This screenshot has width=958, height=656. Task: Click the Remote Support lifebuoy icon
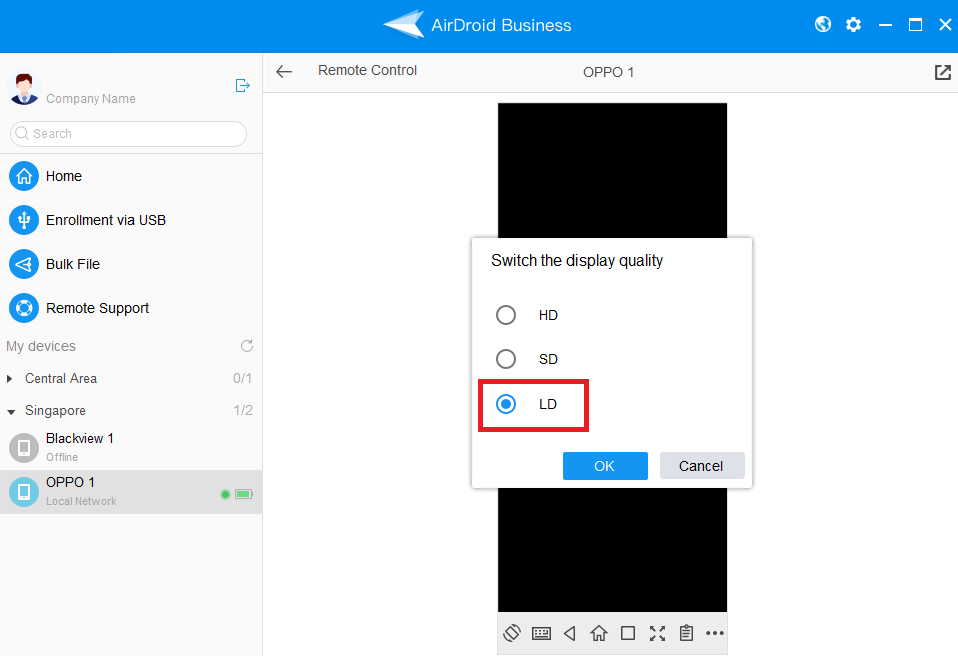pos(24,308)
